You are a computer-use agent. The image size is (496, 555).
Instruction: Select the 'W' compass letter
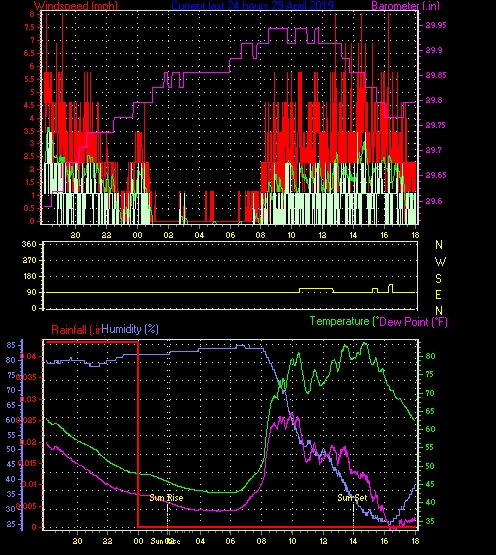click(x=440, y=262)
